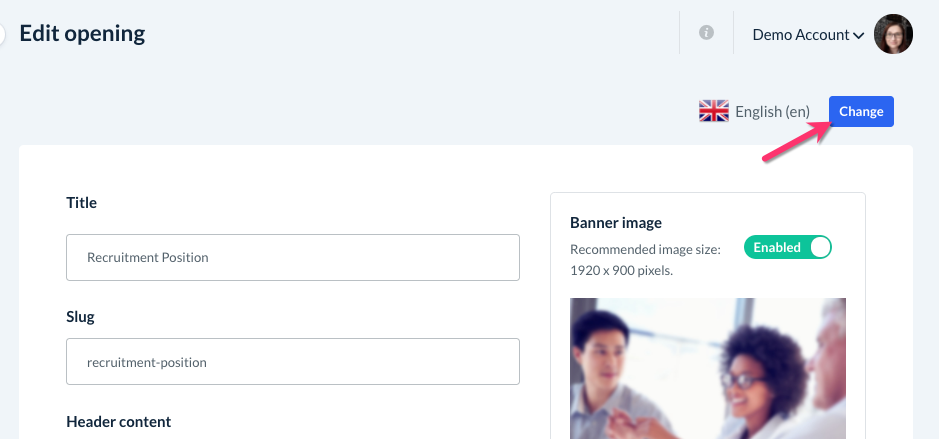This screenshot has width=939, height=439.
Task: Select the banner image preview photo
Action: coord(708,368)
